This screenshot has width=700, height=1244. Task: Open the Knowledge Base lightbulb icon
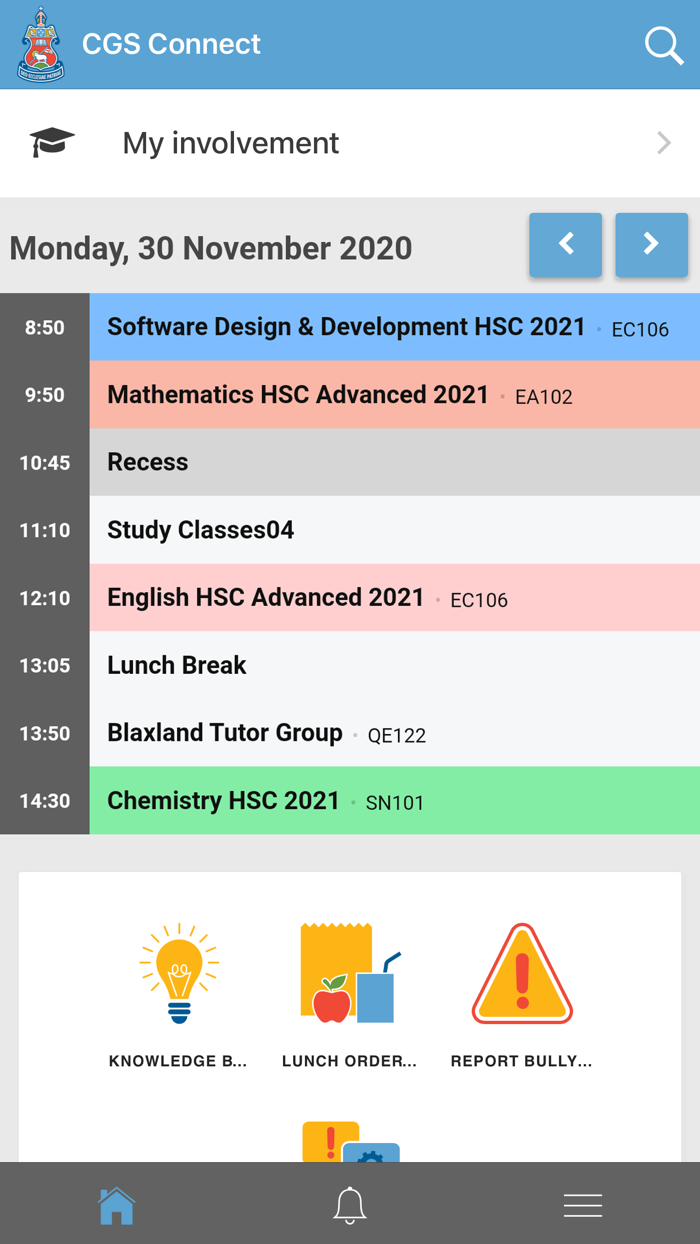point(178,970)
